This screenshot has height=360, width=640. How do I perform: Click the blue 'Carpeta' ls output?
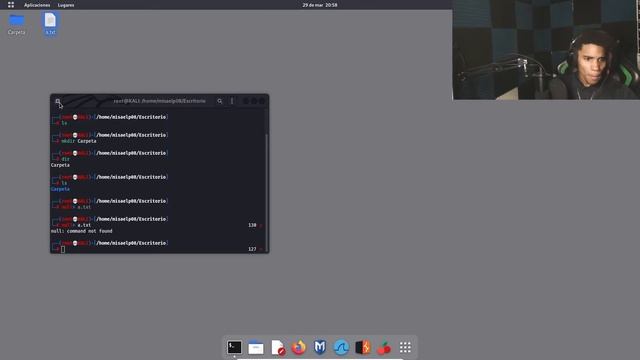click(60, 189)
